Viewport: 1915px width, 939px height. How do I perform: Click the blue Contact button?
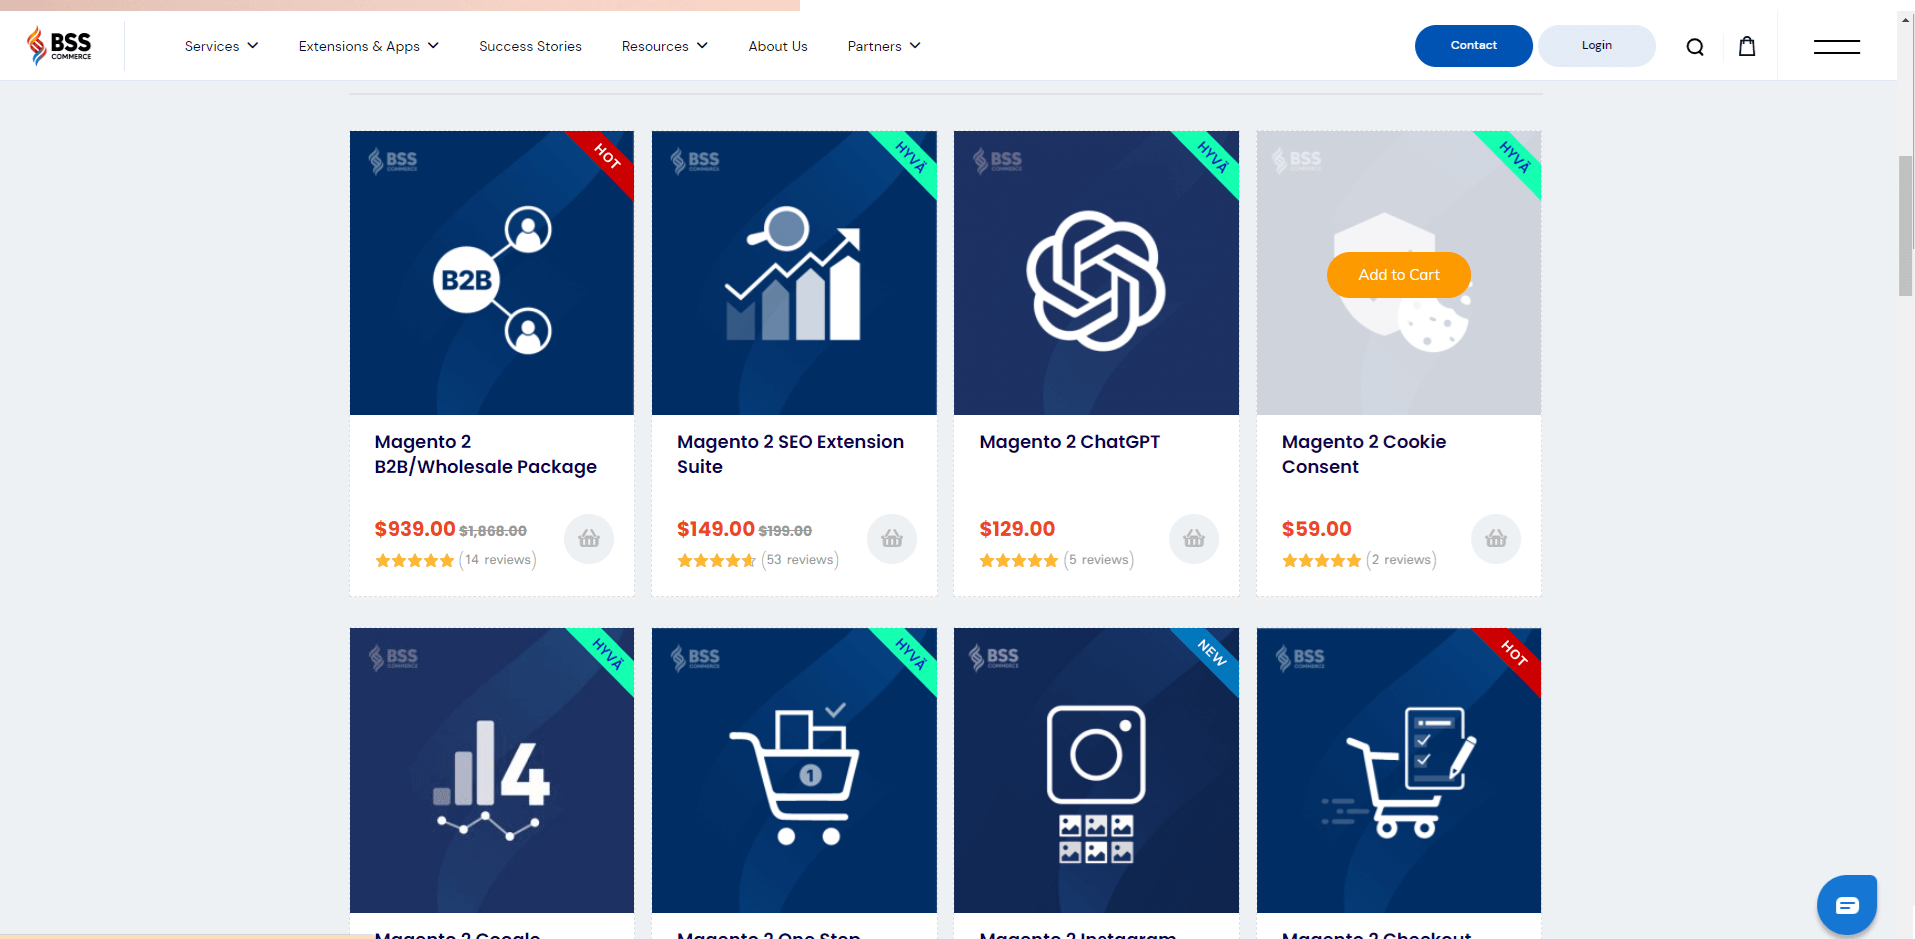click(x=1473, y=46)
